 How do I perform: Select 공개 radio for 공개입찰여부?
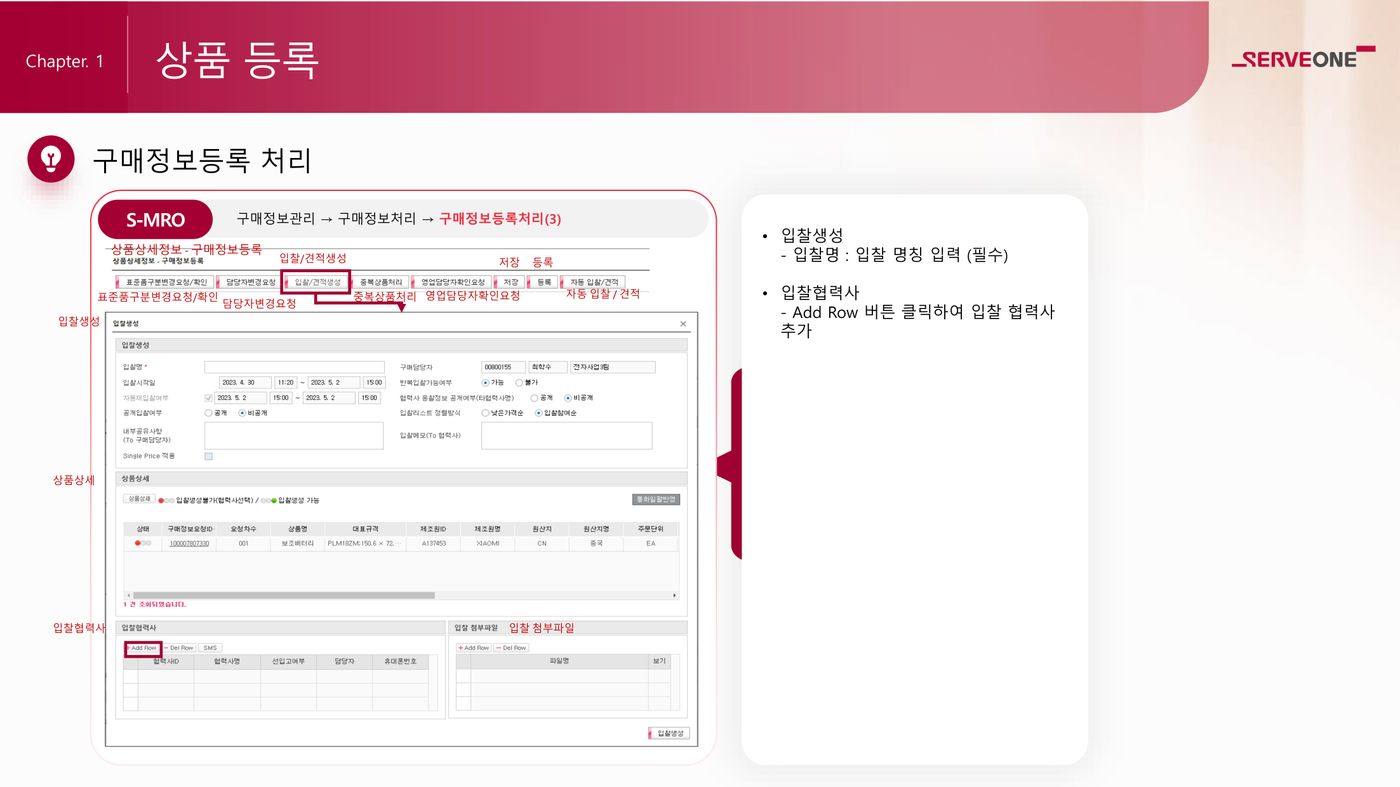point(209,412)
